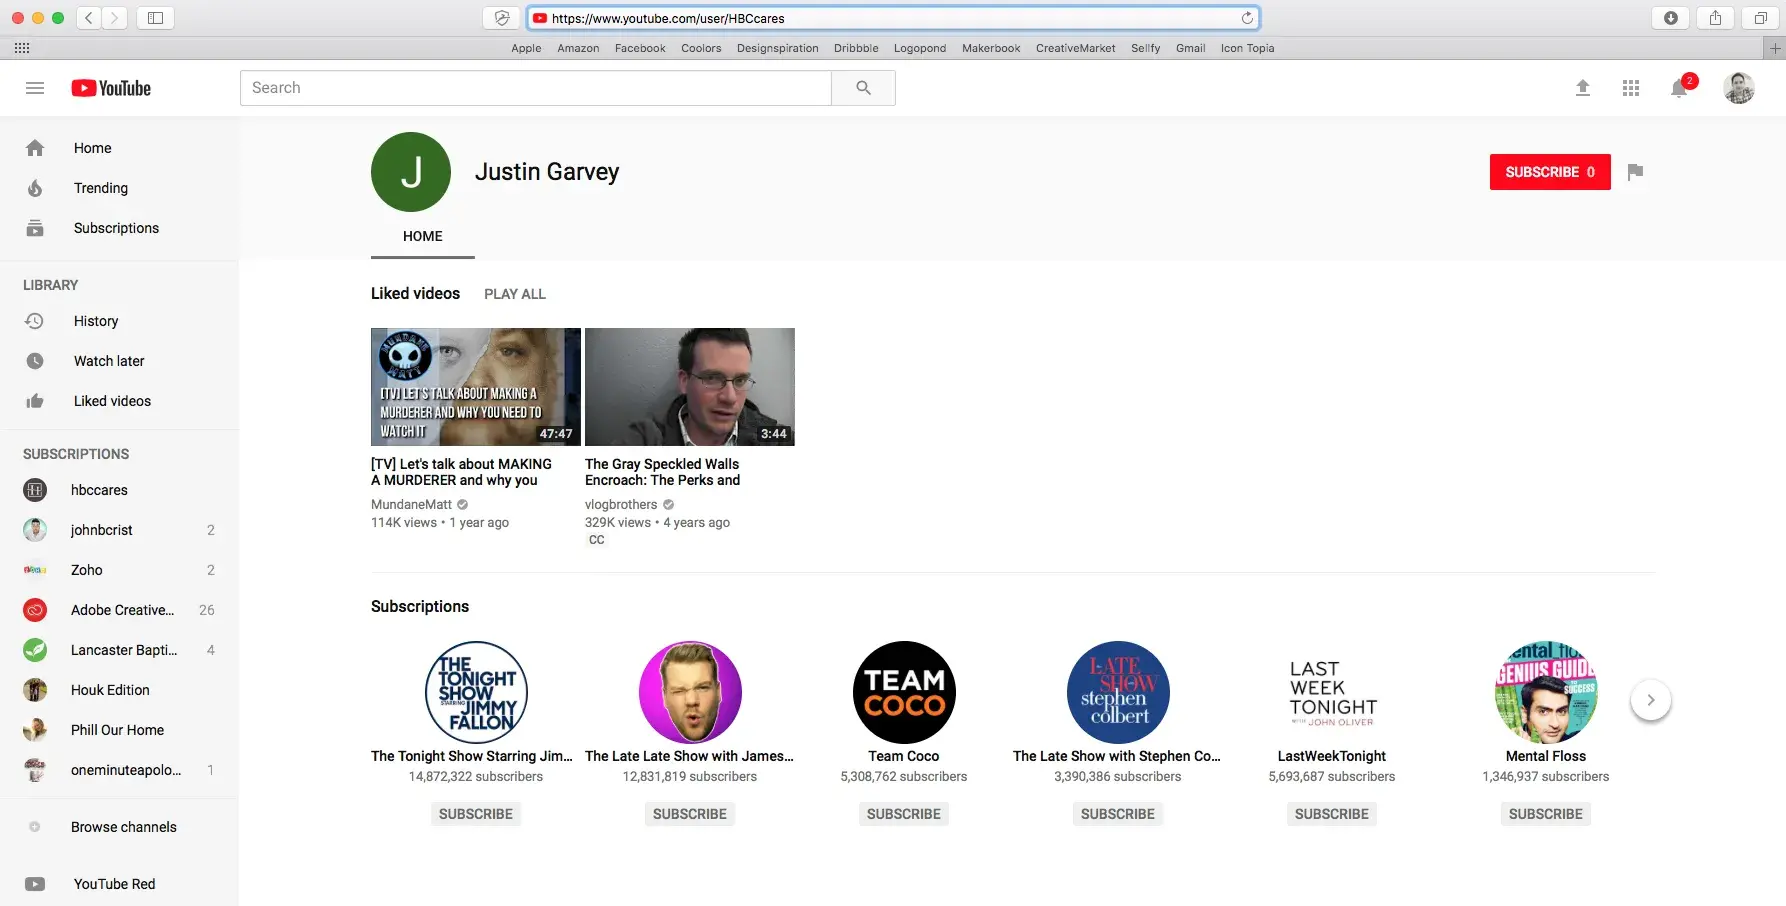1786x906 pixels.
Task: Click the YouTube logo
Action: (x=111, y=88)
